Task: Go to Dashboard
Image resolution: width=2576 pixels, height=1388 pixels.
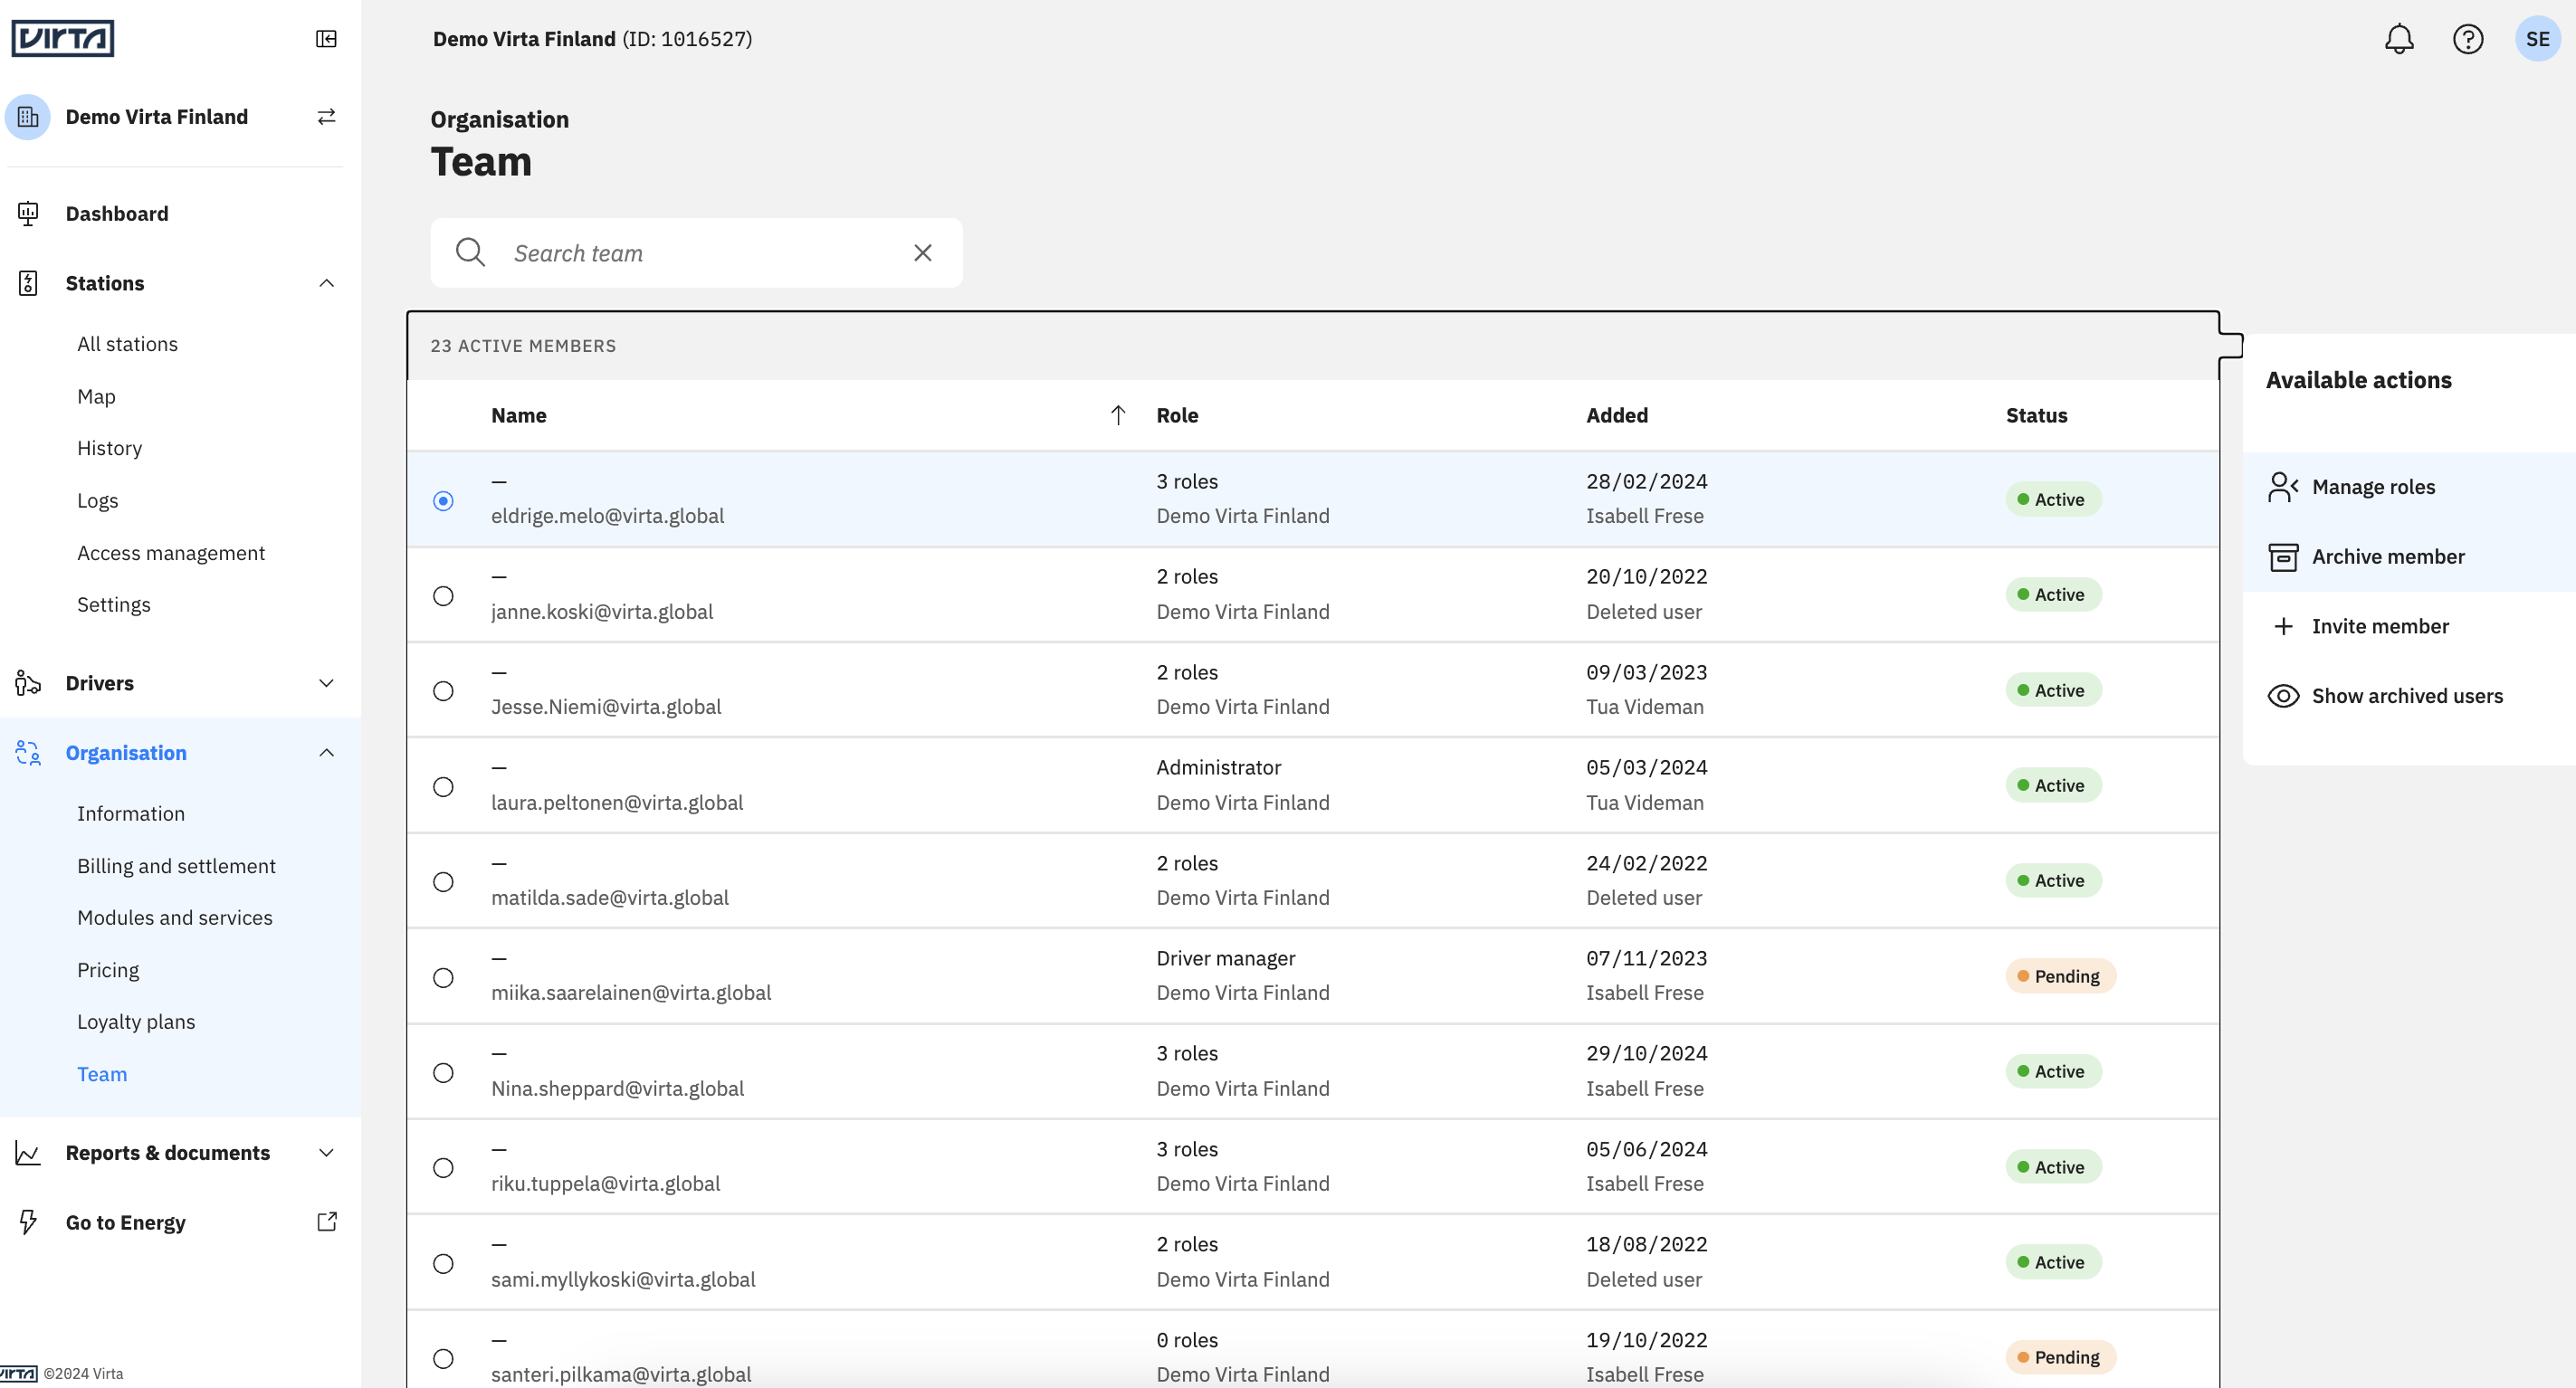Action: [117, 214]
